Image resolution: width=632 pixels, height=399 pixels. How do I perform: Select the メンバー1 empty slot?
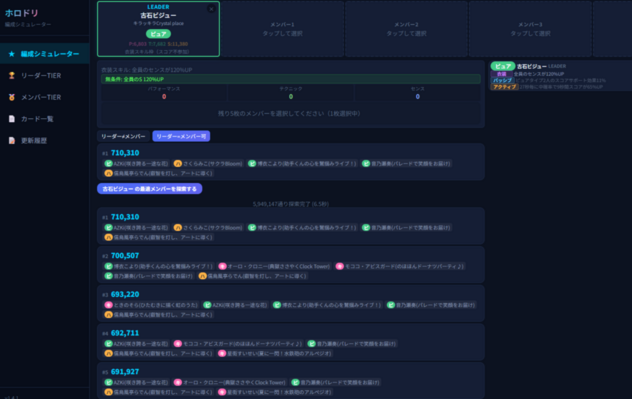pyautogui.click(x=283, y=29)
